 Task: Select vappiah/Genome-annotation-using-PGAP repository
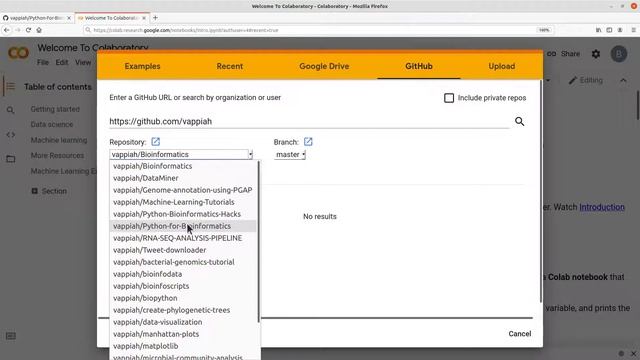coord(183,190)
